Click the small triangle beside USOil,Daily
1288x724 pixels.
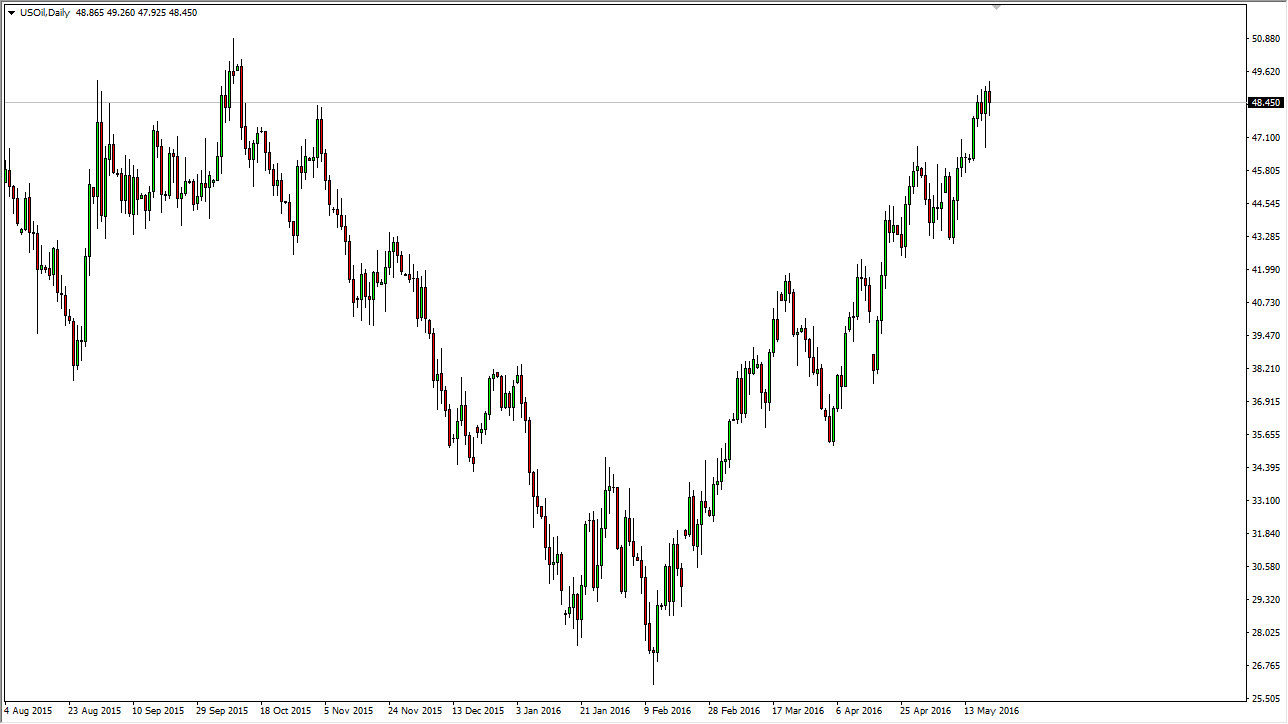[x=11, y=13]
